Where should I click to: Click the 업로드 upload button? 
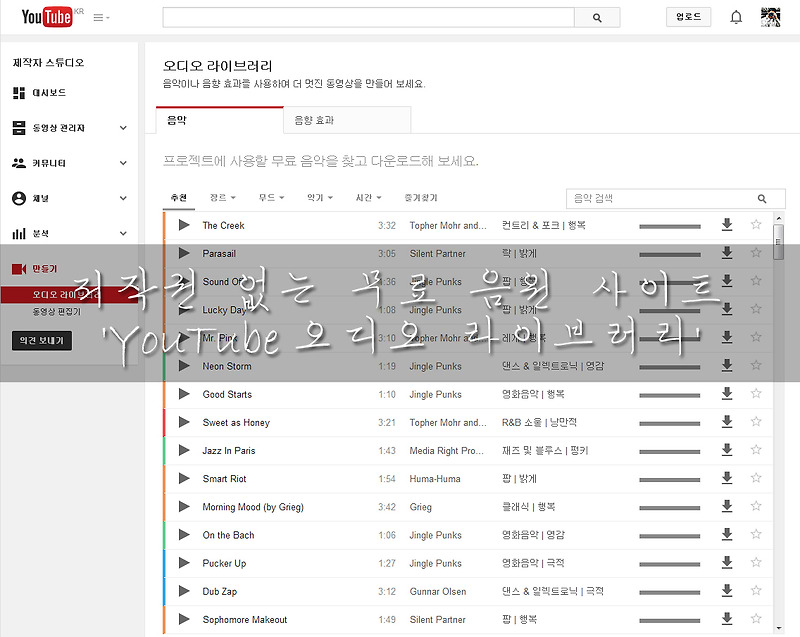click(688, 17)
